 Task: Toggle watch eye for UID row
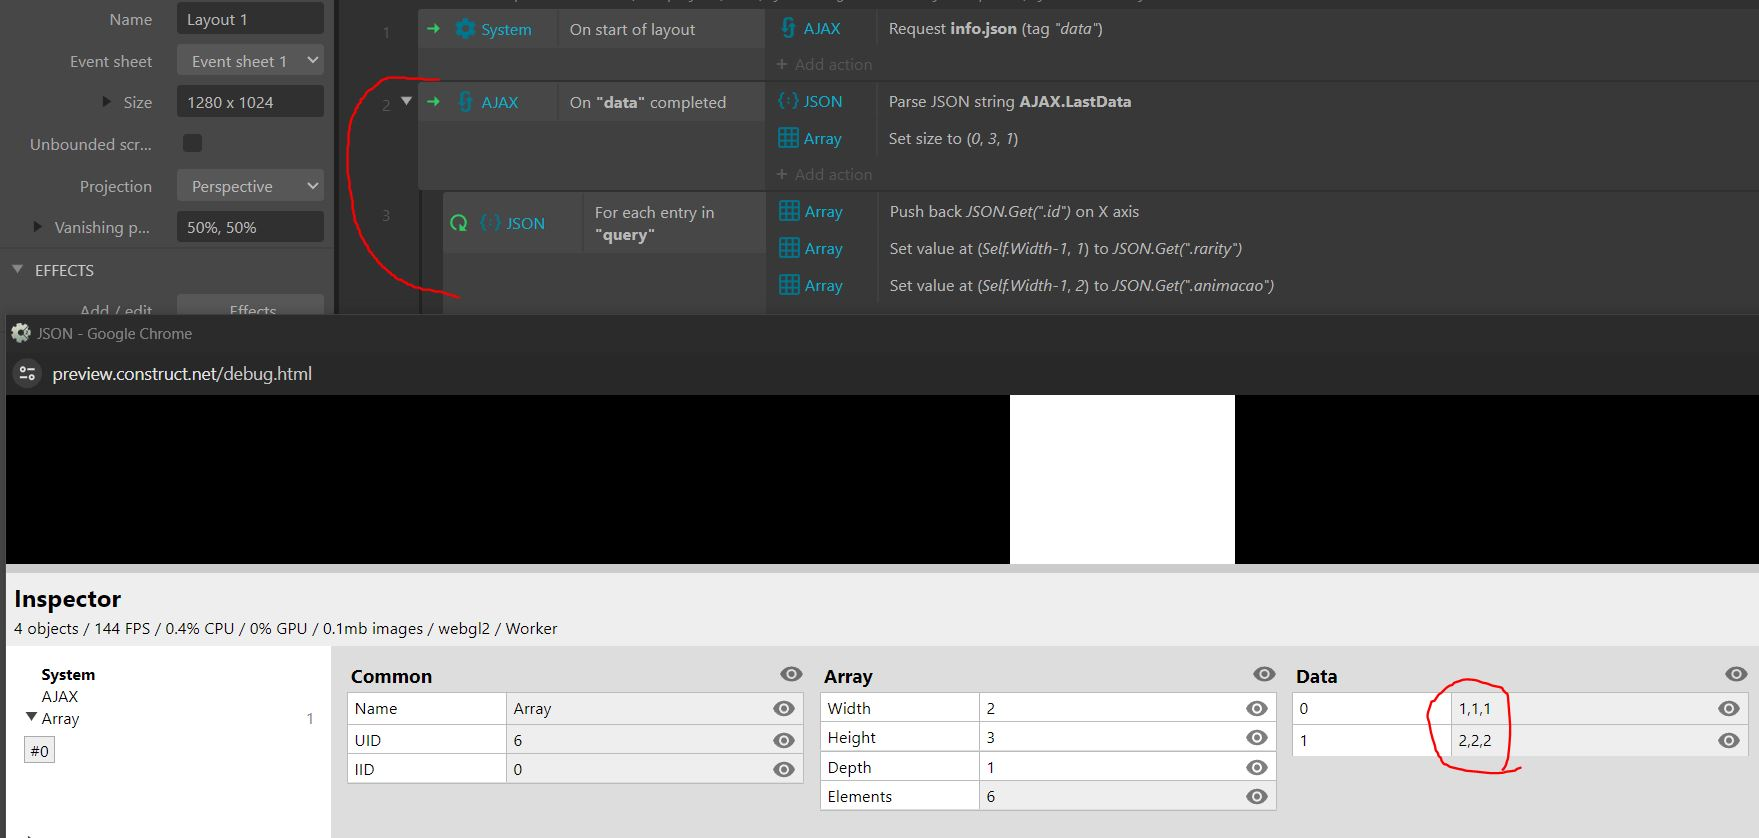pos(784,740)
